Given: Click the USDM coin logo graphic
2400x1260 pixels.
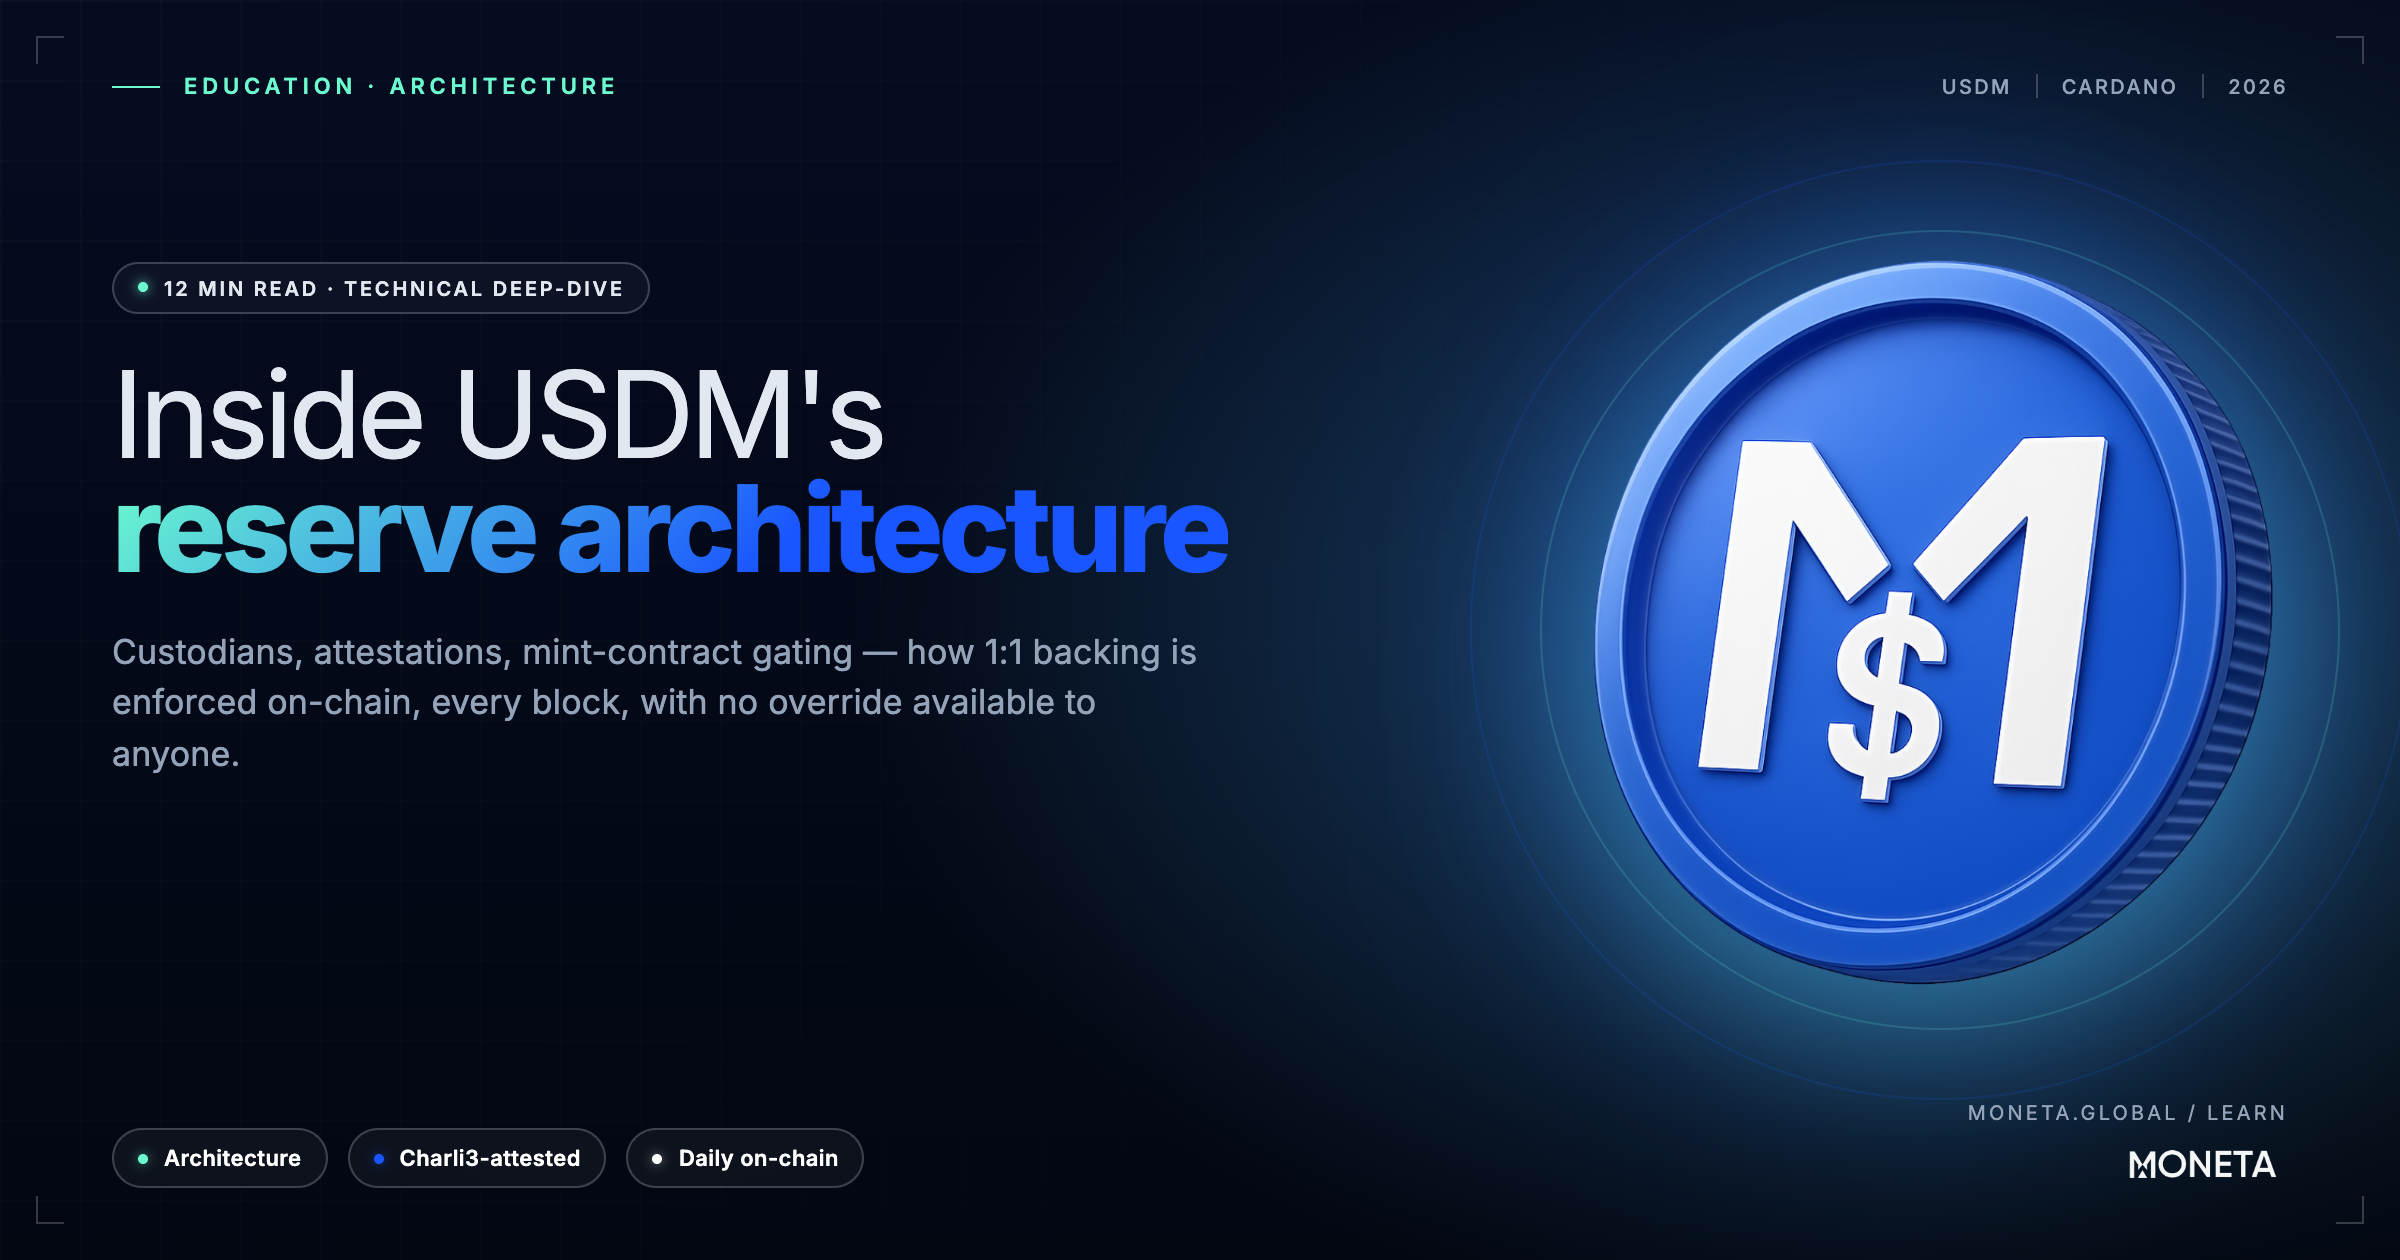Looking at the screenshot, I should pos(1932,622).
